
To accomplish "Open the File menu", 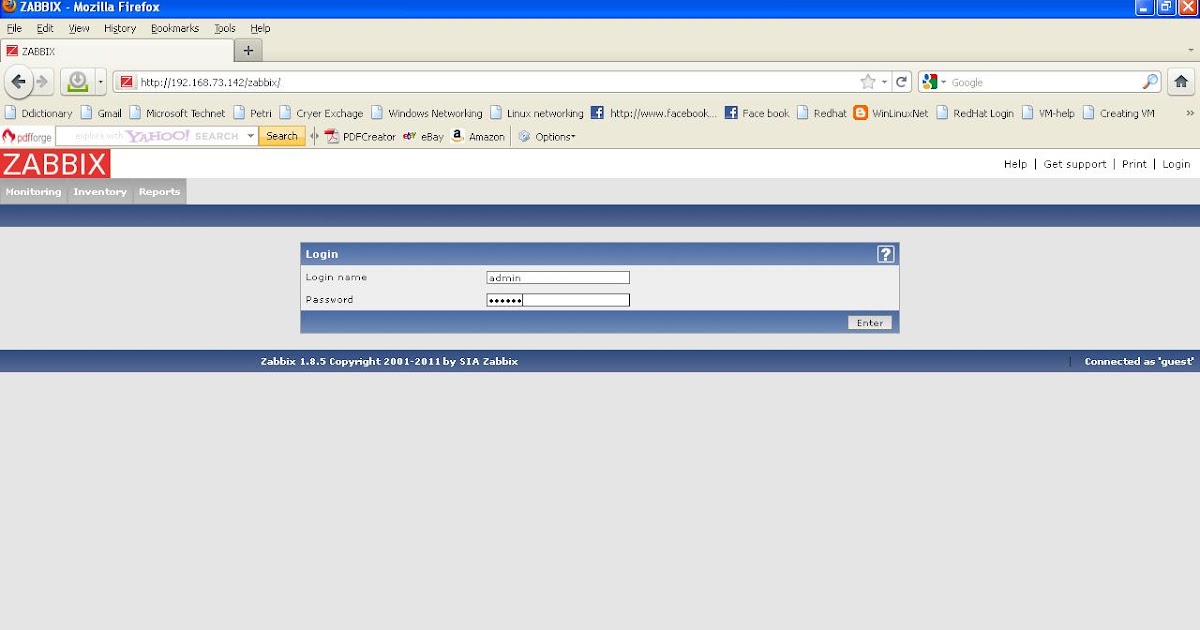I will [14, 28].
